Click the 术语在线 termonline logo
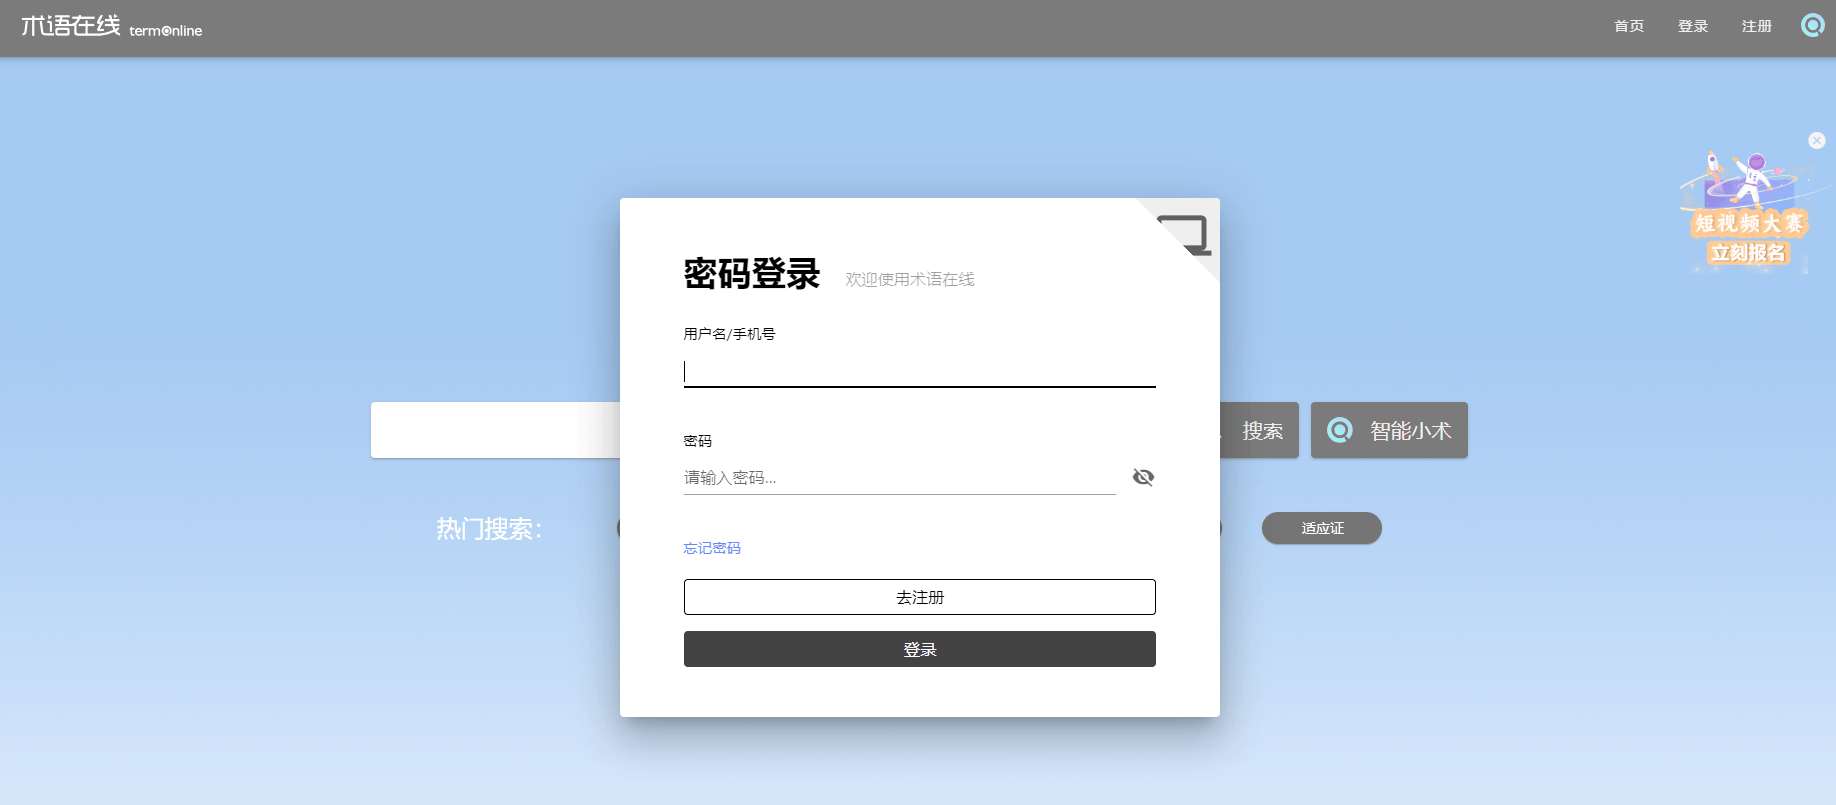This screenshot has height=805, width=1836. [x=112, y=27]
